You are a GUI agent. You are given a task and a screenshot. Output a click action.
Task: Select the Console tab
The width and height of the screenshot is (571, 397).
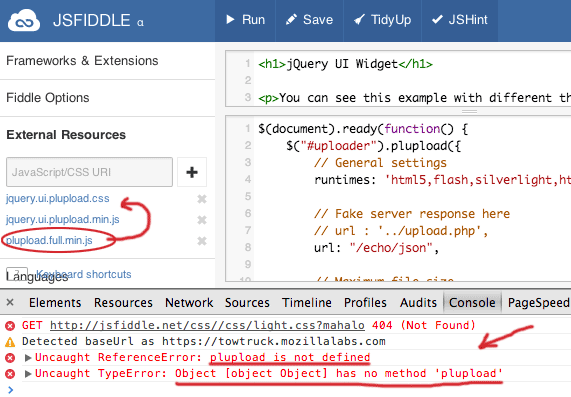472,303
